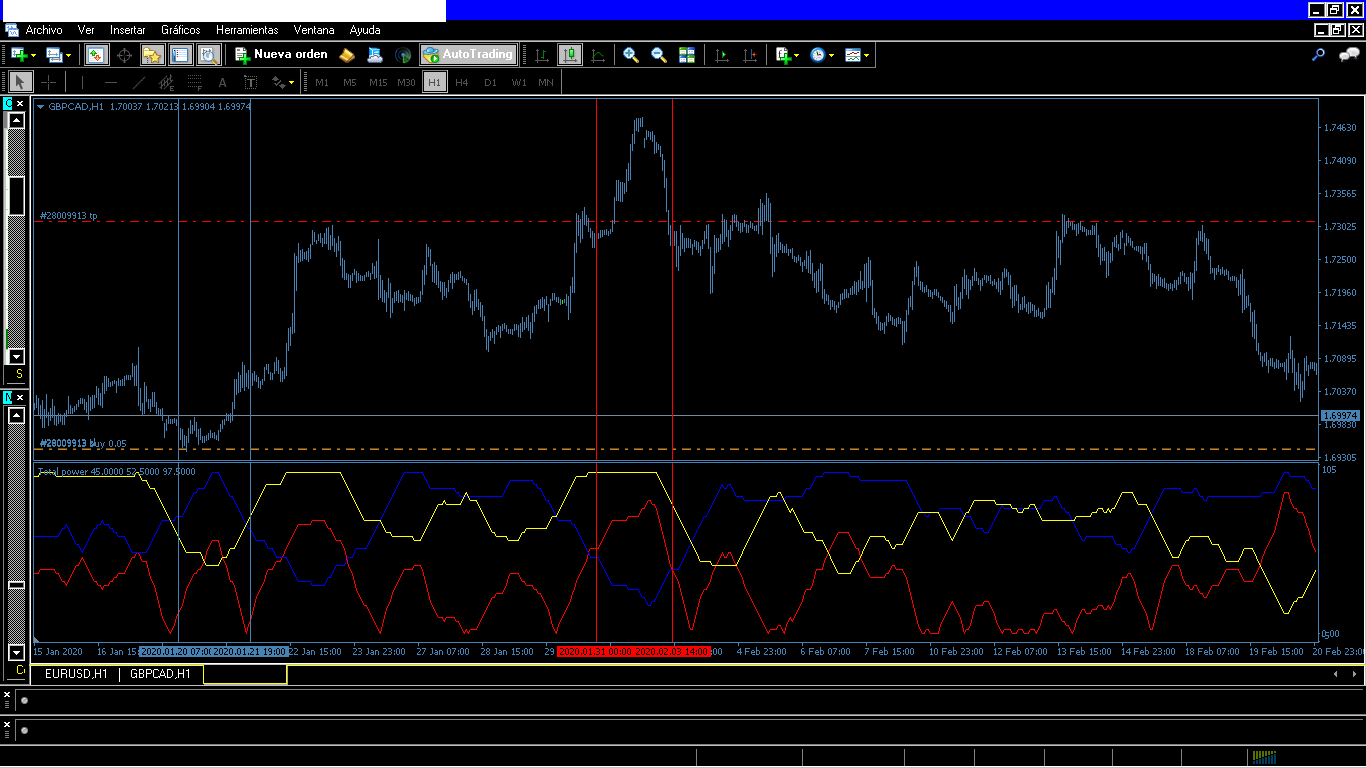The width and height of the screenshot is (1366, 768).
Task: Open the Gráficos menu
Action: pyautogui.click(x=181, y=30)
